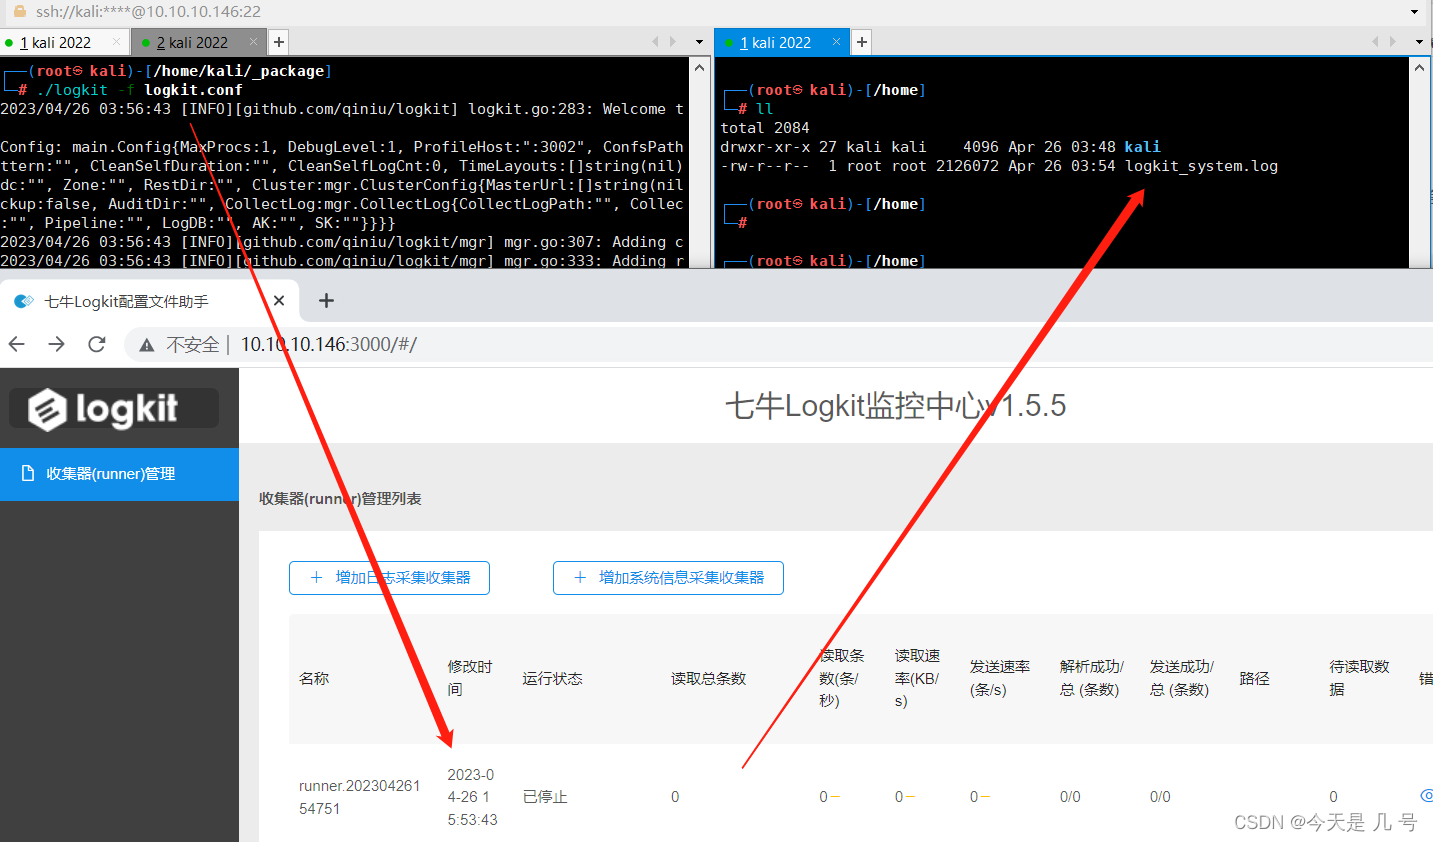The width and height of the screenshot is (1433, 842).
Task: Open the left pane tab list dropdown
Action: click(x=699, y=42)
